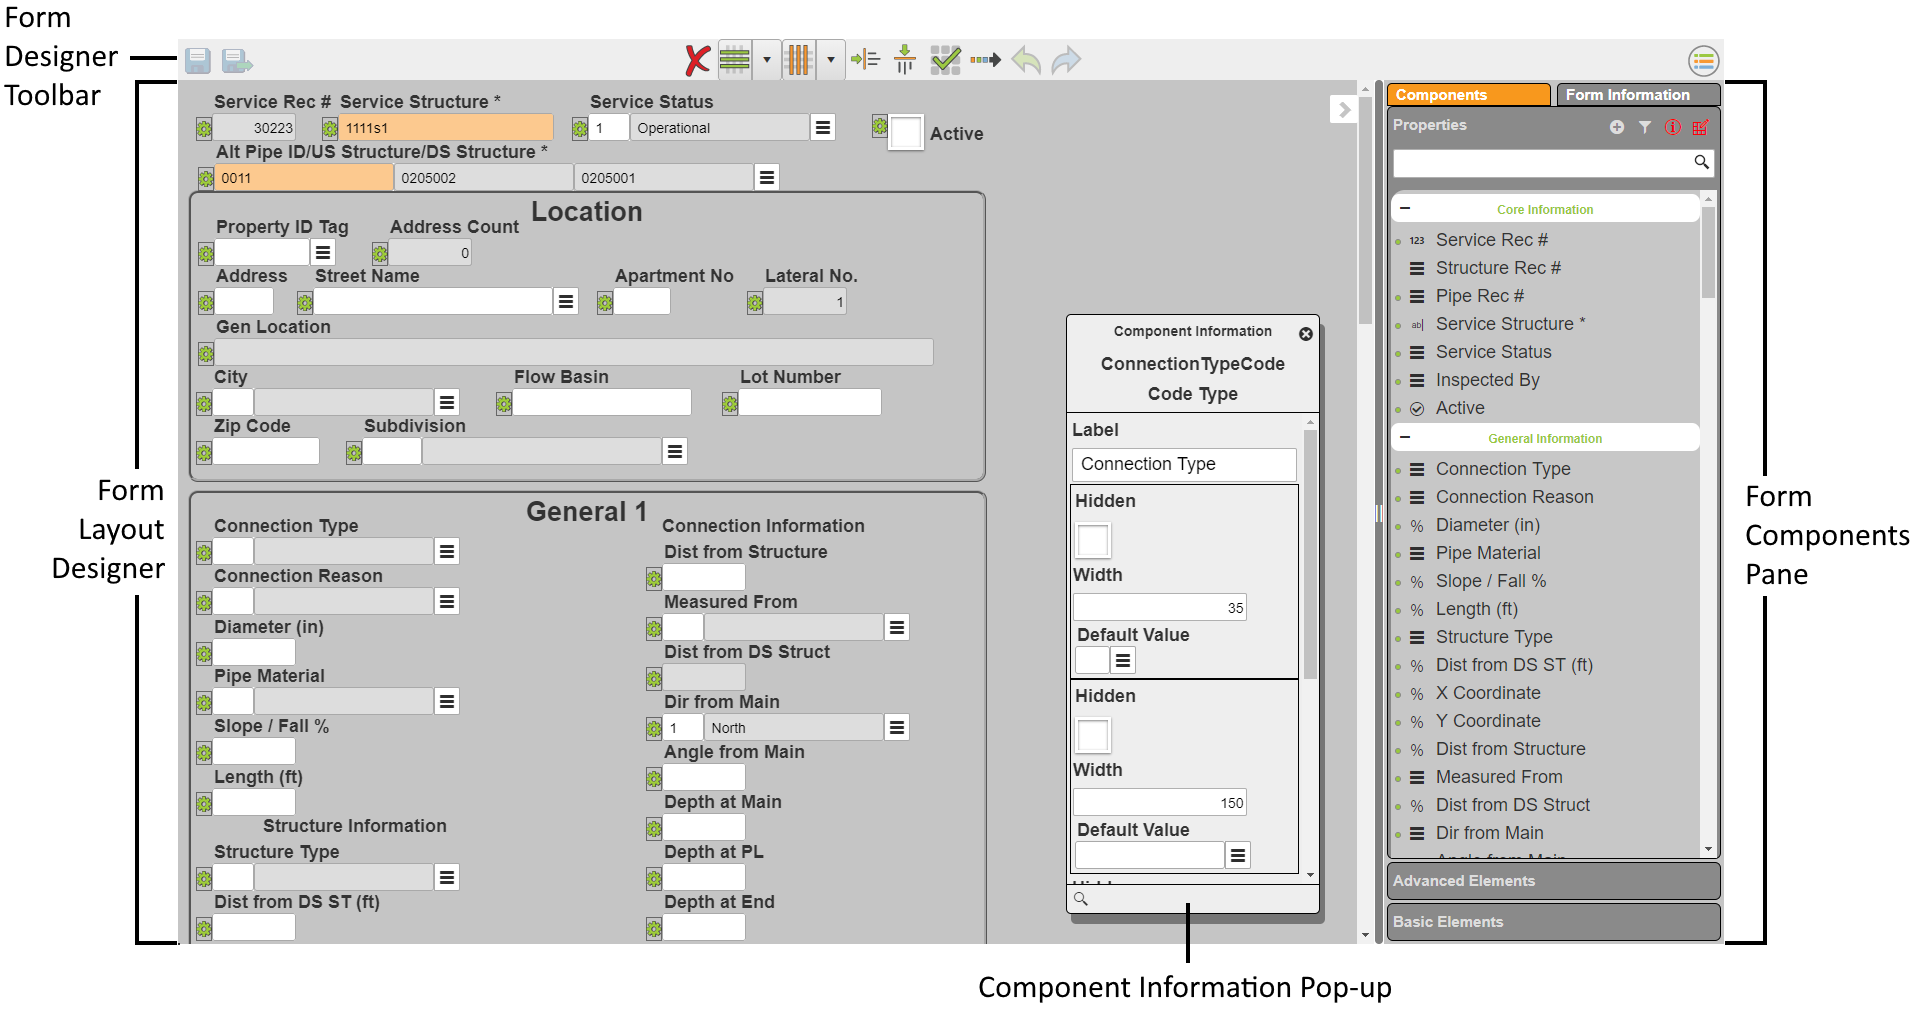The image size is (1914, 1009).
Task: Toggle the Active checkbox on the form
Action: [906, 133]
